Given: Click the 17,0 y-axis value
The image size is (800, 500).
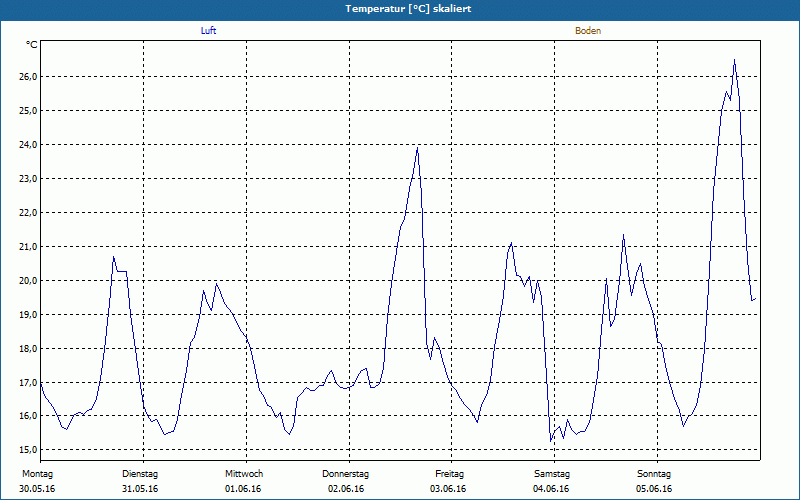Looking at the screenshot, I should [28, 382].
